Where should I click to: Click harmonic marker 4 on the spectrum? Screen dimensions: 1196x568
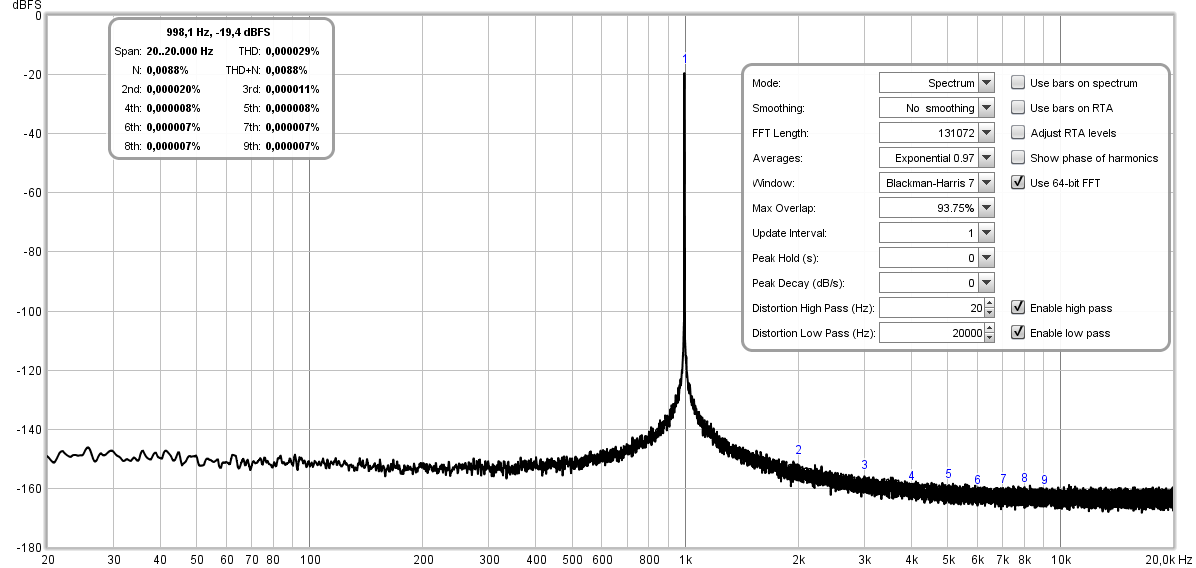(x=911, y=477)
